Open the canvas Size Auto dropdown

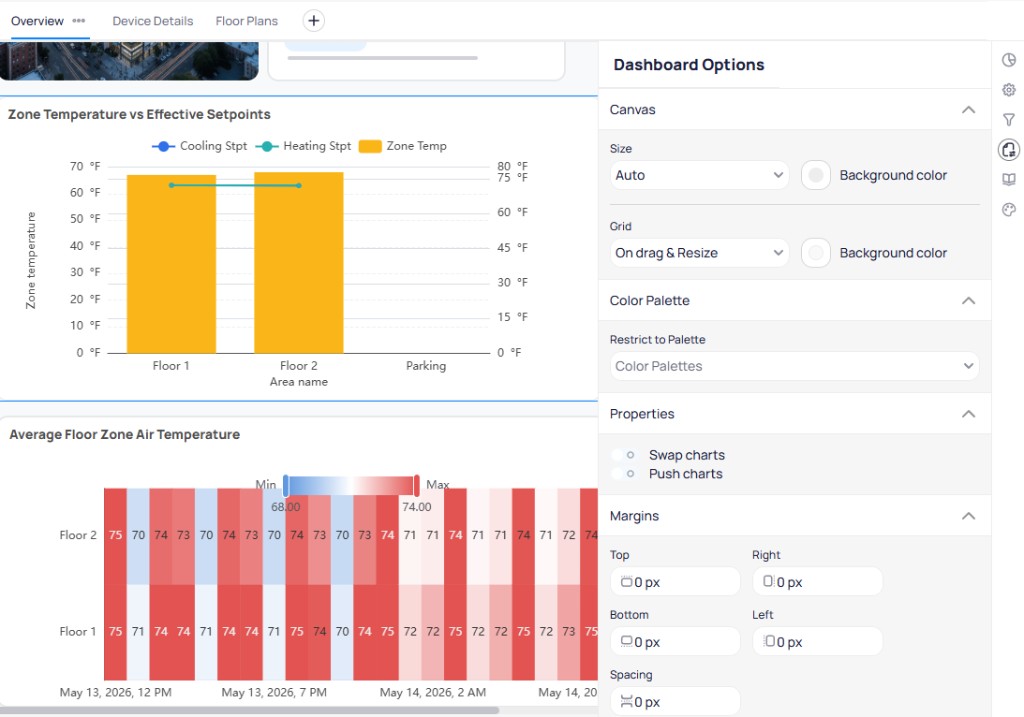pyautogui.click(x=699, y=175)
